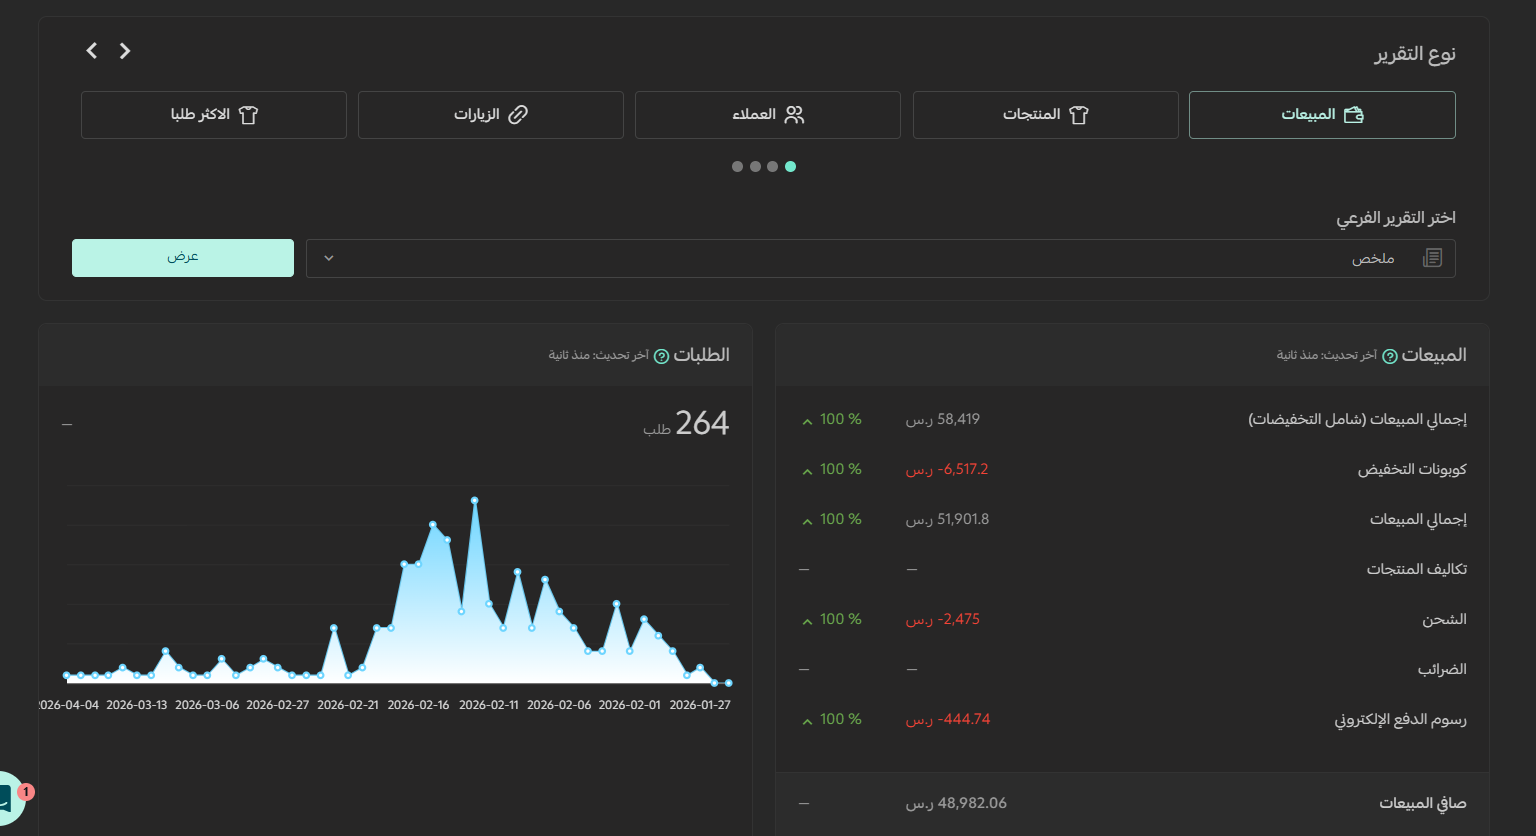This screenshot has height=836, width=1536.
Task: Open the chat widget with notification badge
Action: point(8,799)
